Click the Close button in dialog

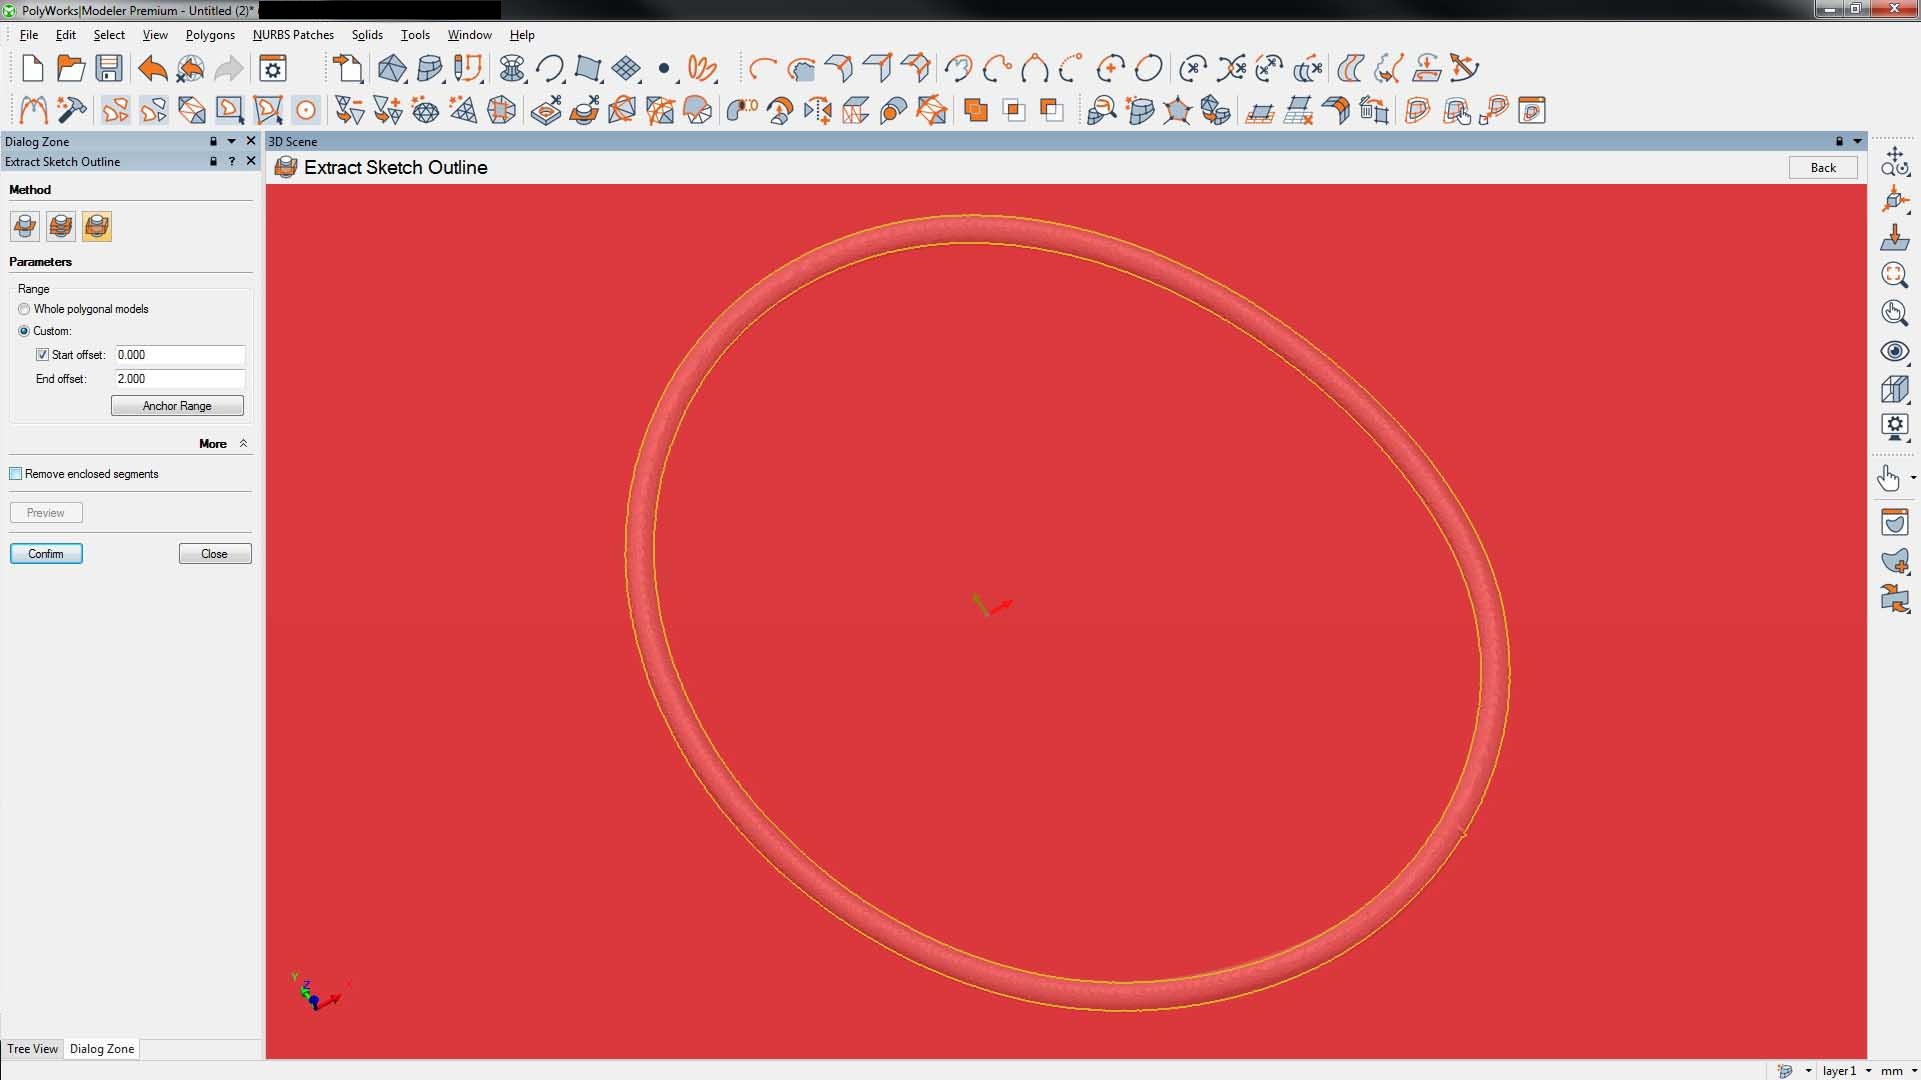click(215, 554)
